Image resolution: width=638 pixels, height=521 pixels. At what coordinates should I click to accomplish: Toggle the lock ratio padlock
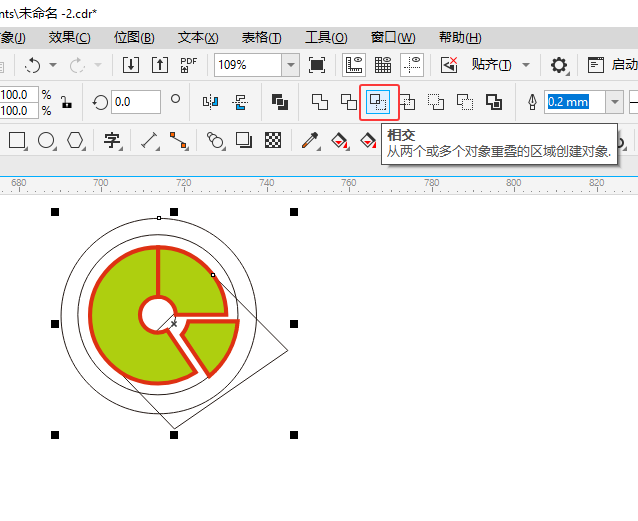(x=66, y=102)
